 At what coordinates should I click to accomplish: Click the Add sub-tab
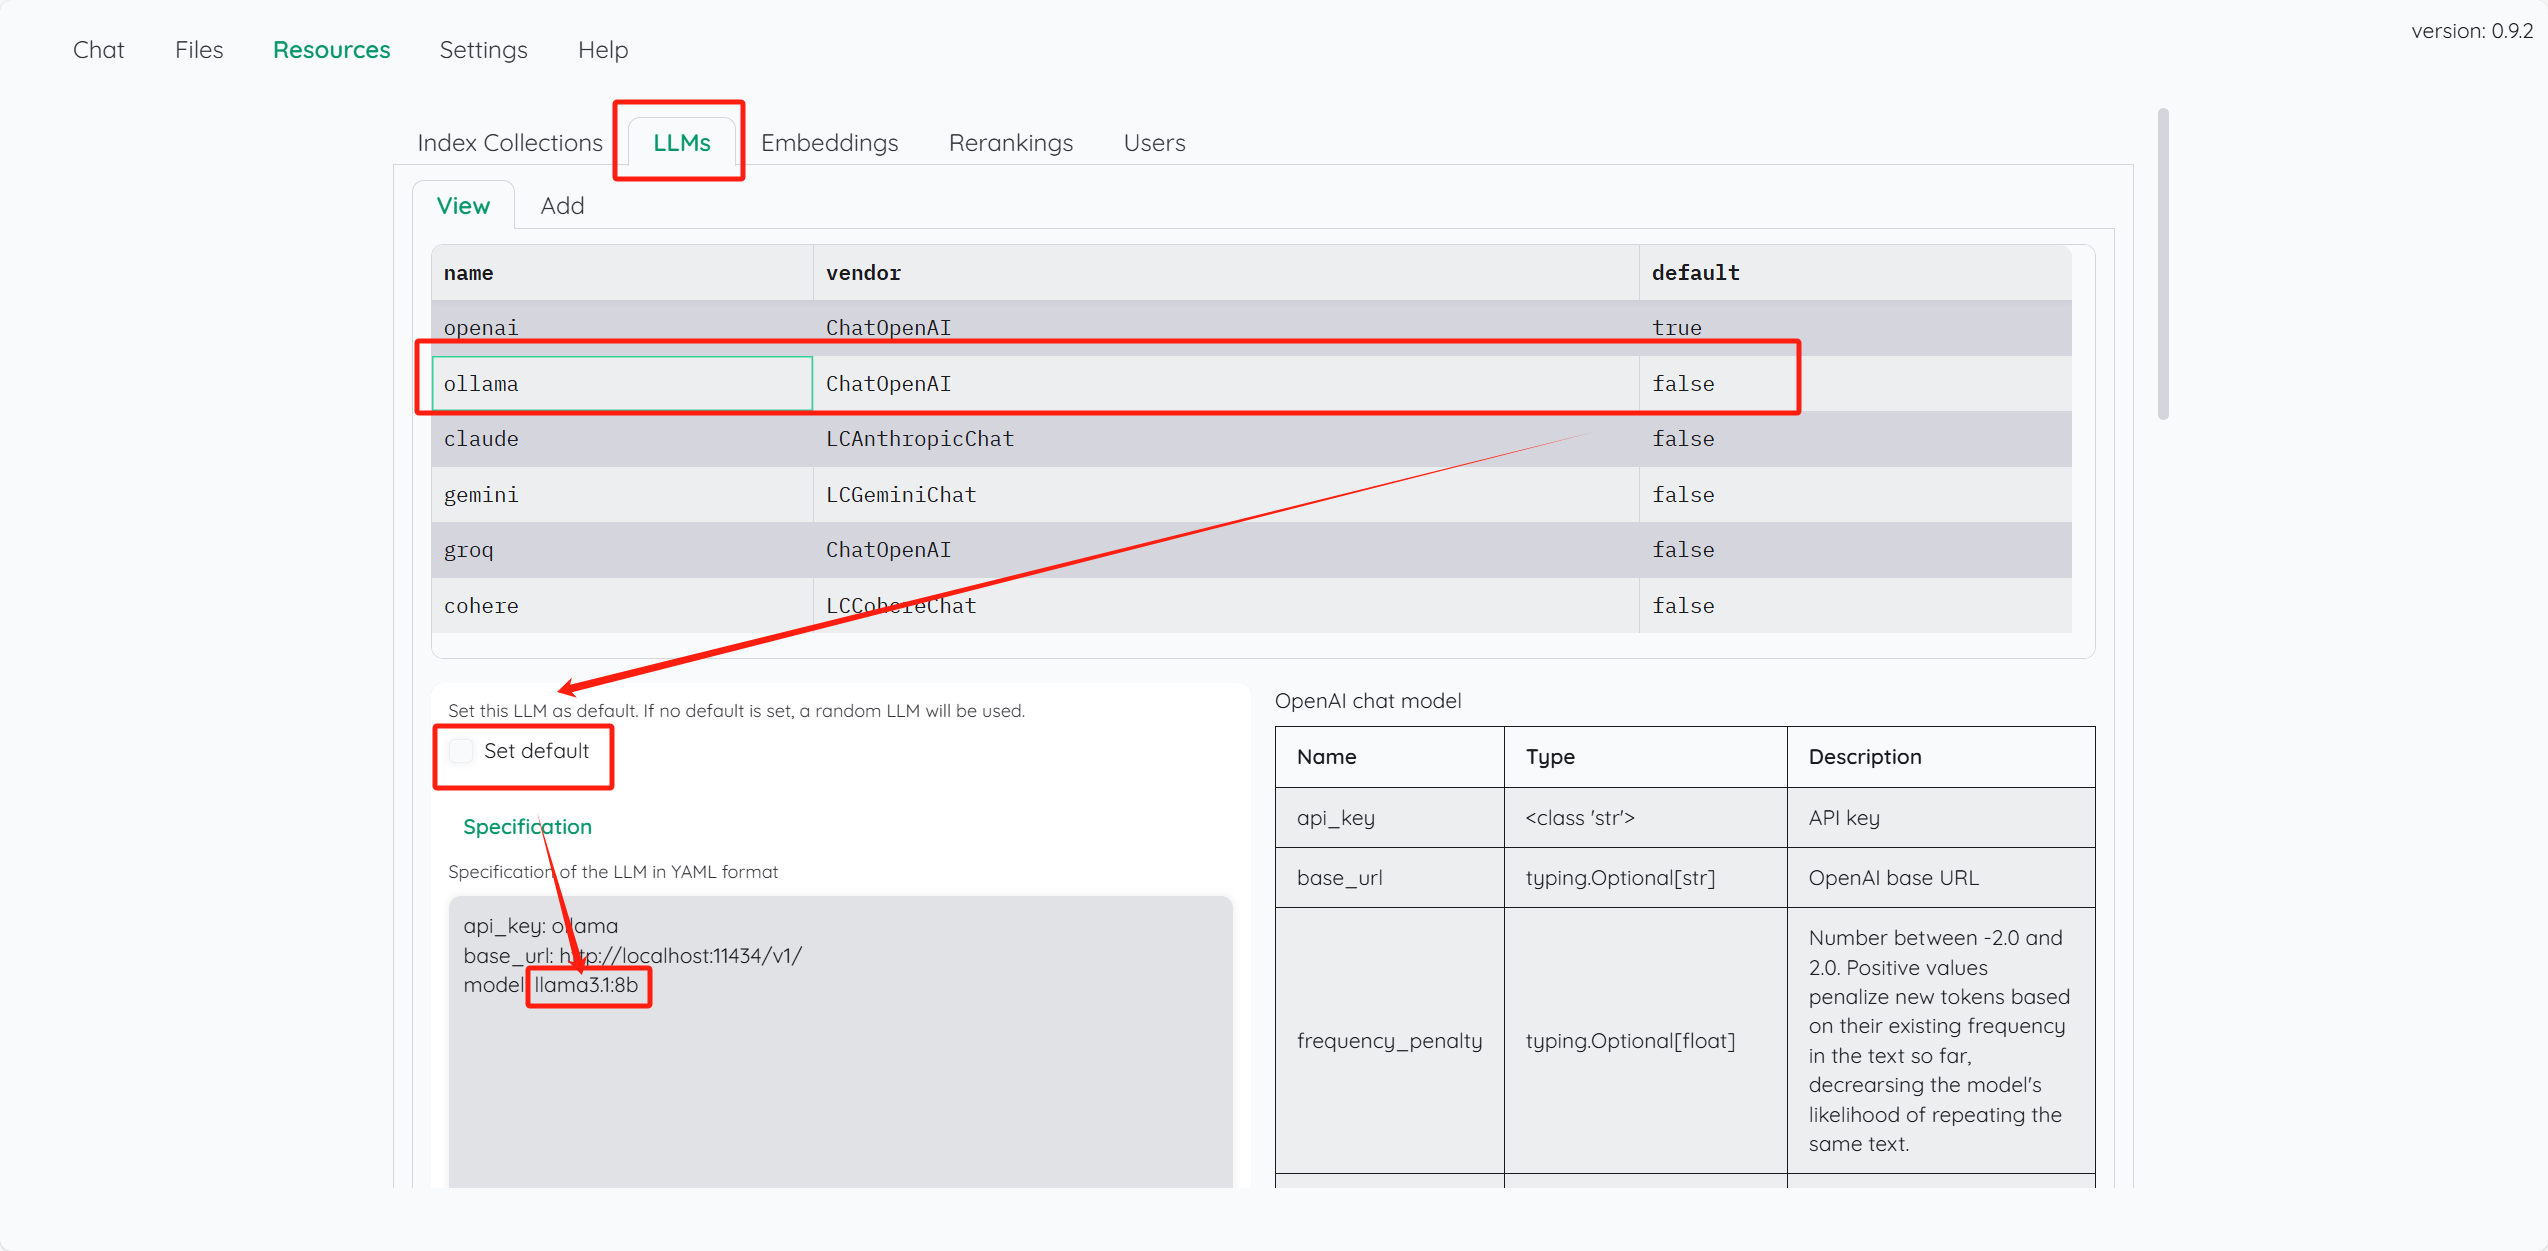tap(562, 206)
